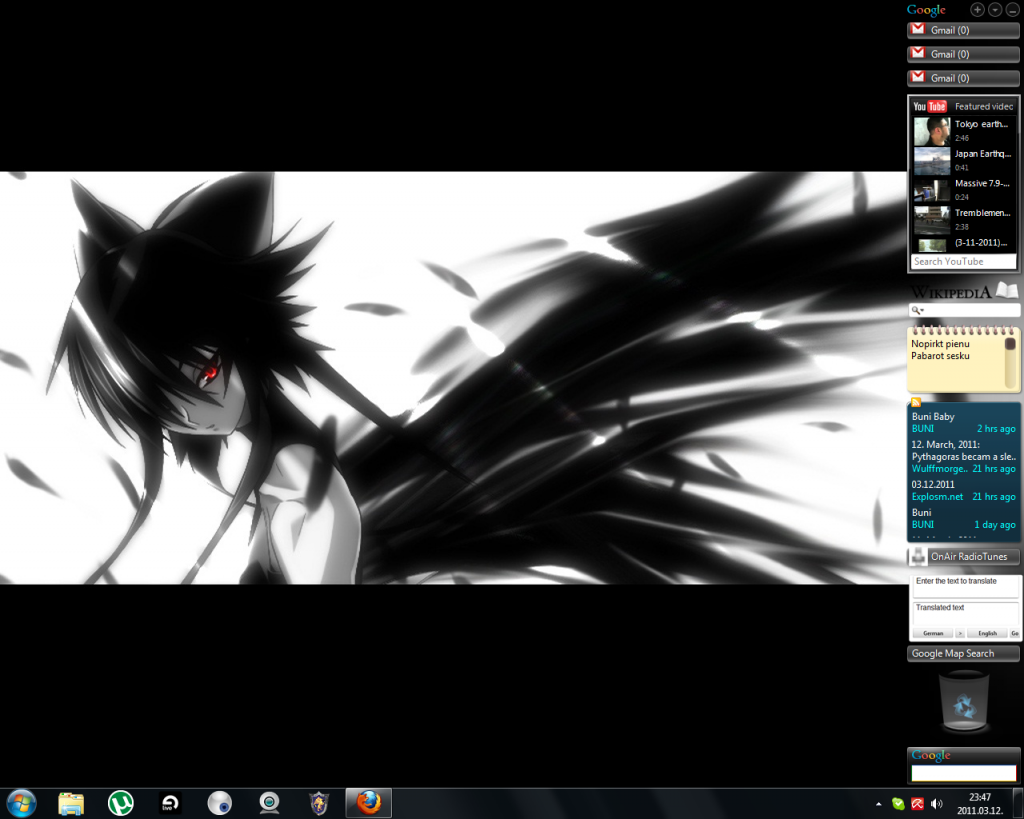
Task: Expand the OnAir RadioTunes gadget title
Action: point(969,556)
